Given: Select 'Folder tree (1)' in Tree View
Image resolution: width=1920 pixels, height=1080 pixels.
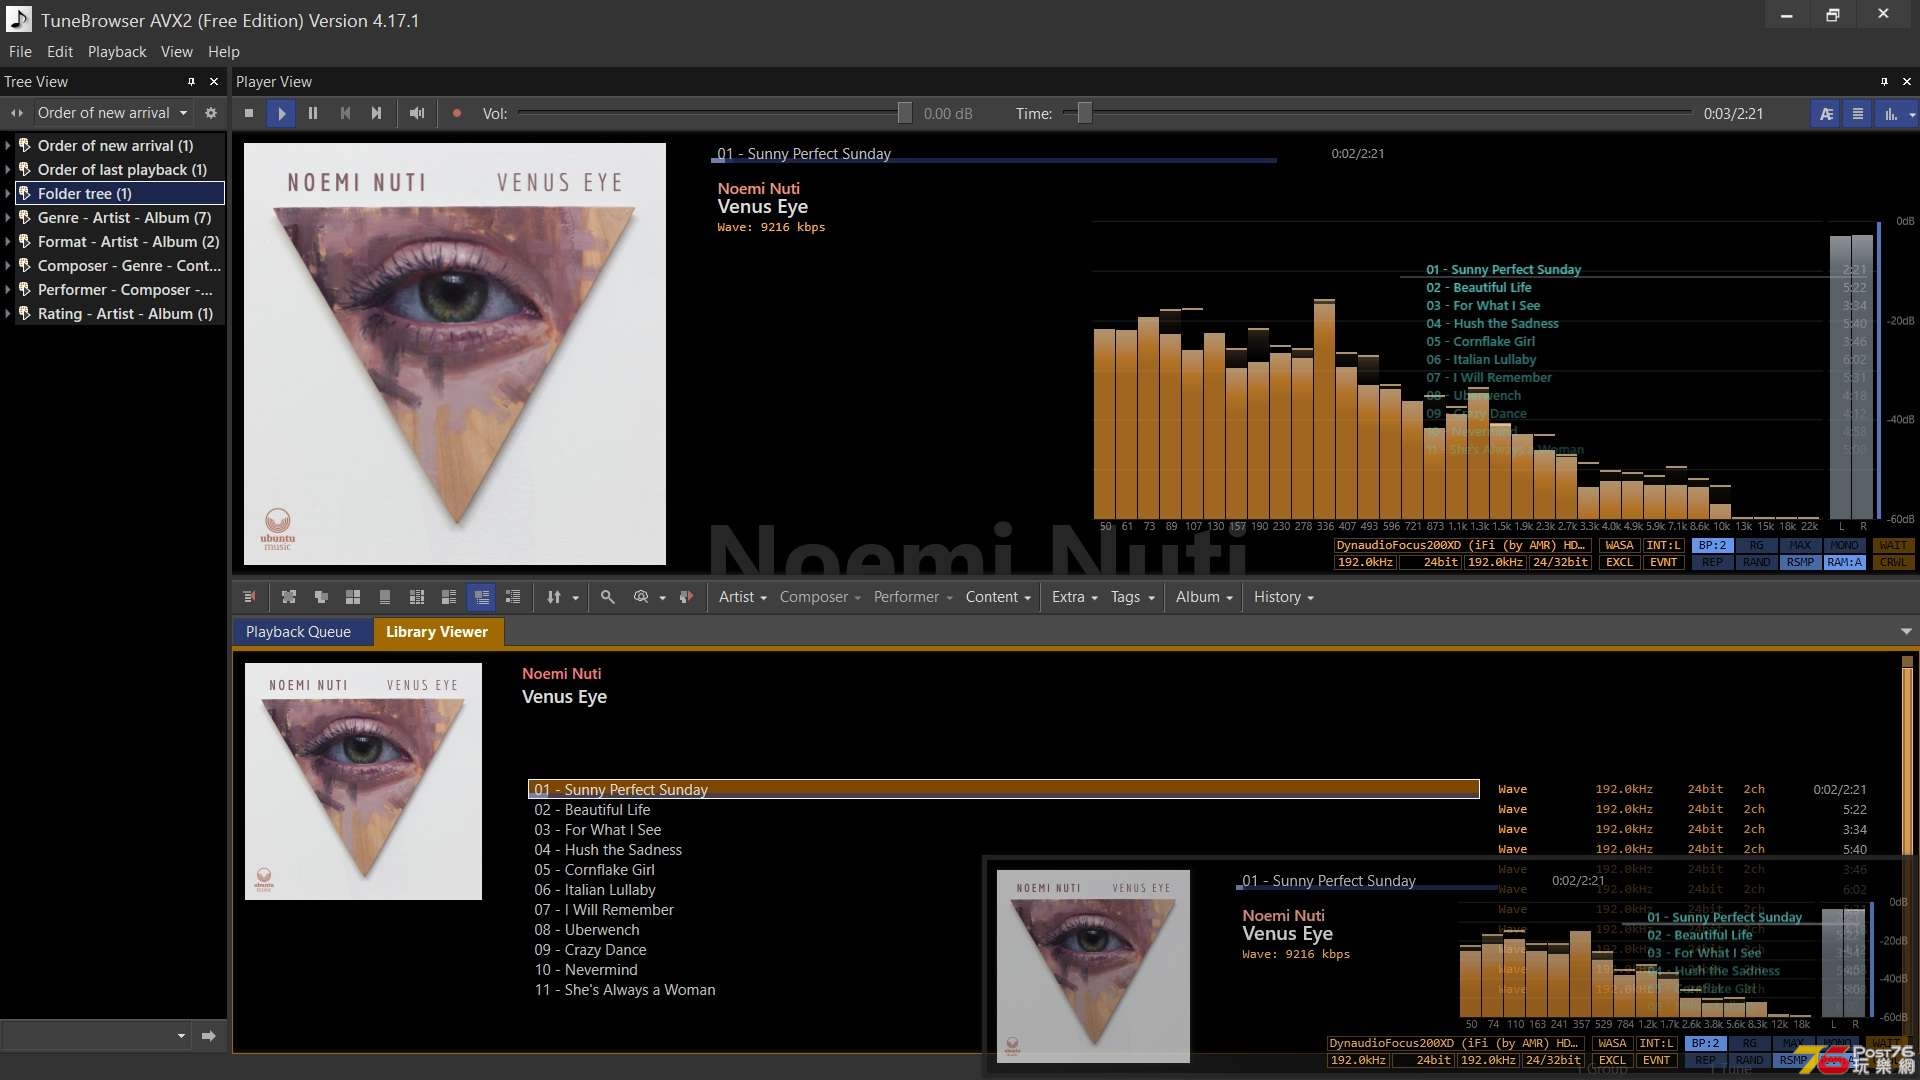Looking at the screenshot, I should tap(119, 194).
